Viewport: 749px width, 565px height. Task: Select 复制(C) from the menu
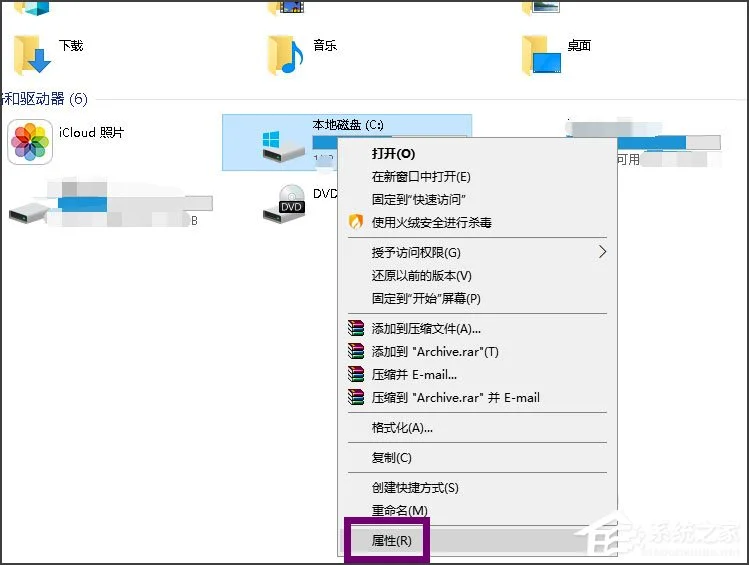(x=477, y=458)
